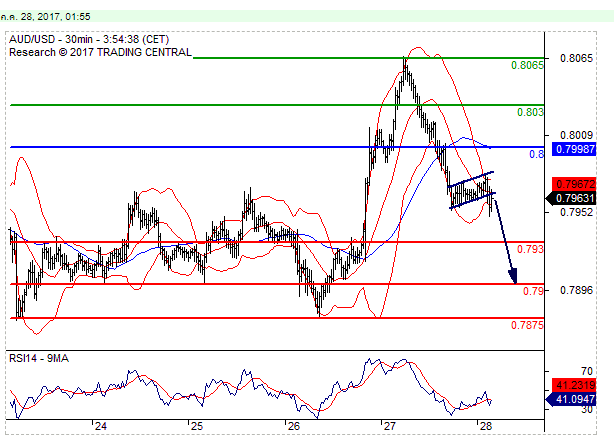
Task: Click the RSI14 - 9MA indicator label
Action: (x=39, y=358)
